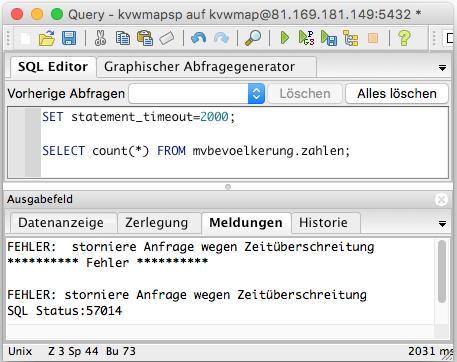This screenshot has width=457, height=362.
Task: Save query using the floppy disk icon
Action: tap(69, 38)
